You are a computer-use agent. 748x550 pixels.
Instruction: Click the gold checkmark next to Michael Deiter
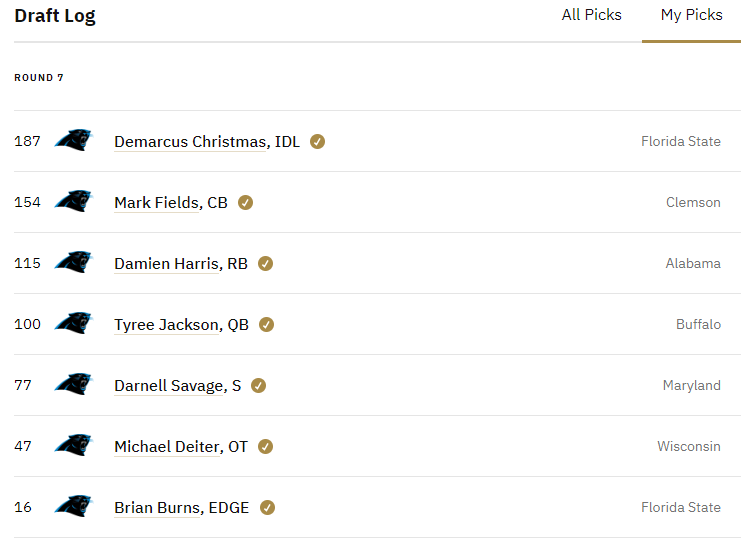[x=265, y=446]
